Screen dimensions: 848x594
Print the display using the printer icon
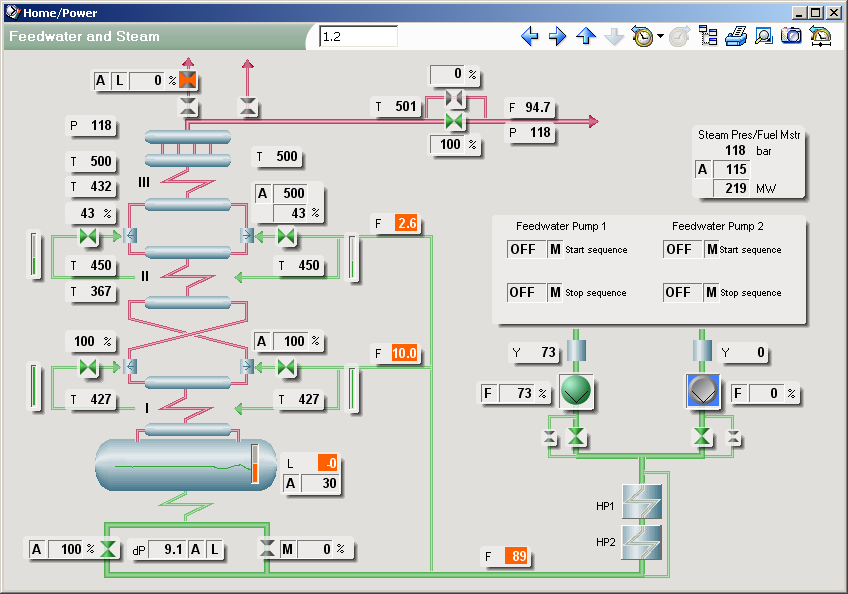coord(736,36)
